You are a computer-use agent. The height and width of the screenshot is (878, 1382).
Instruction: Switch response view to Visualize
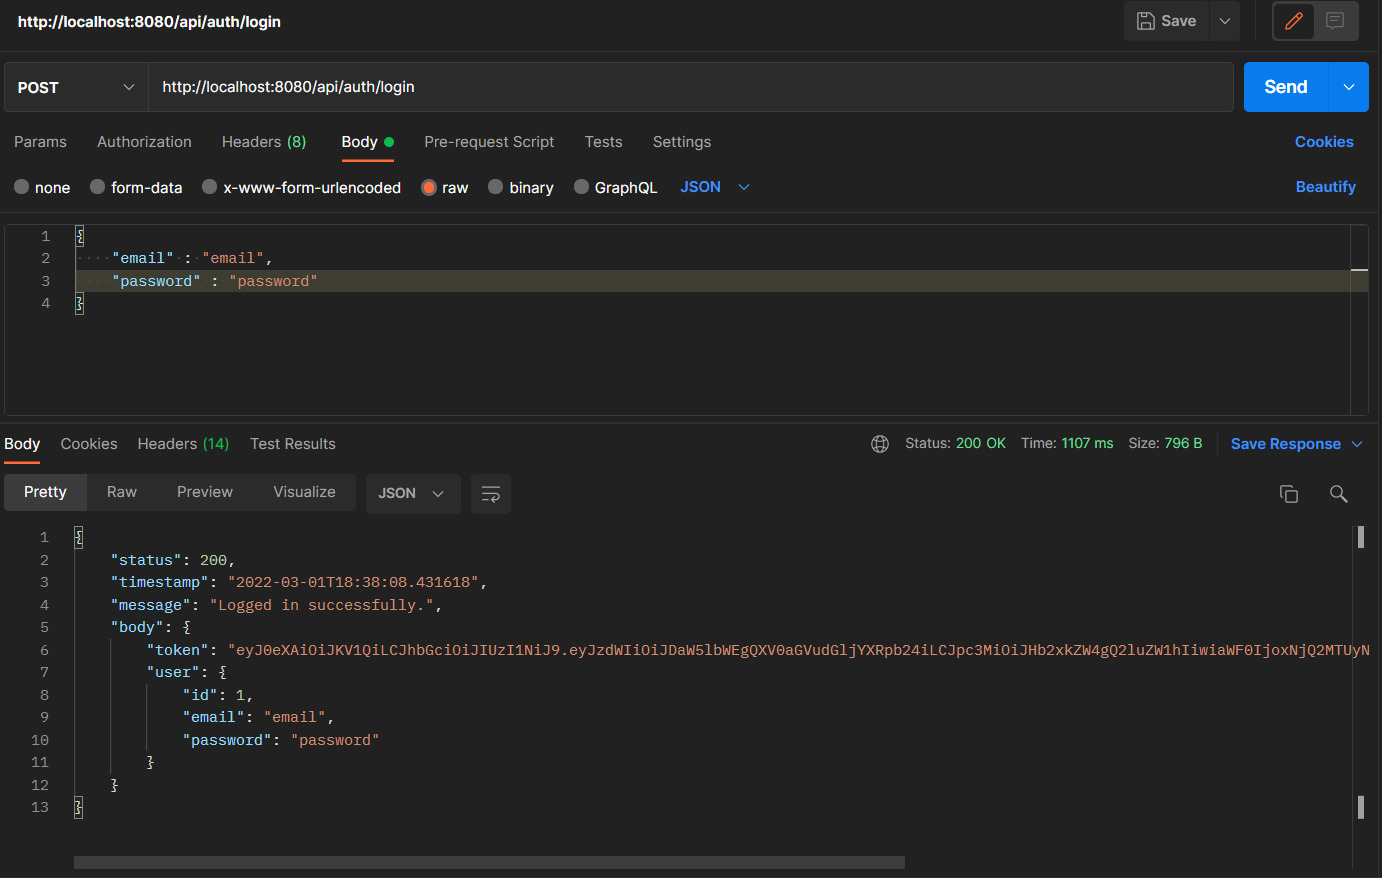304,492
